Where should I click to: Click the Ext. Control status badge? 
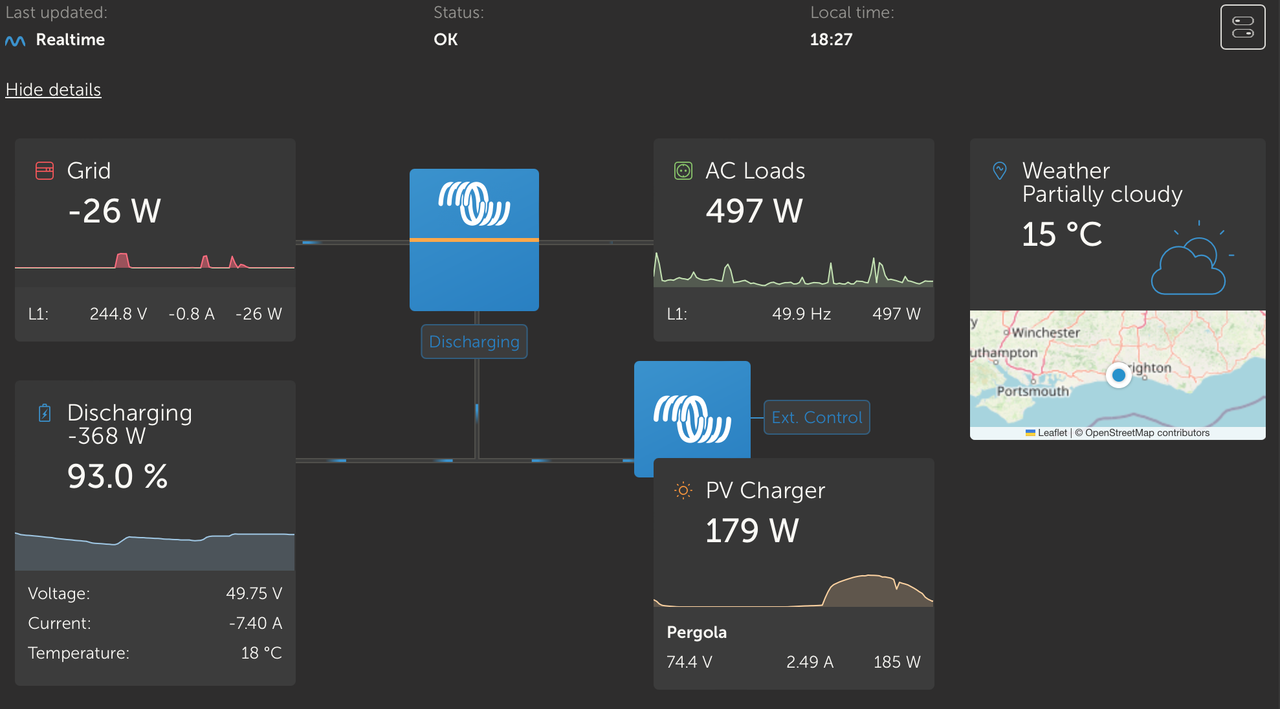pos(817,418)
